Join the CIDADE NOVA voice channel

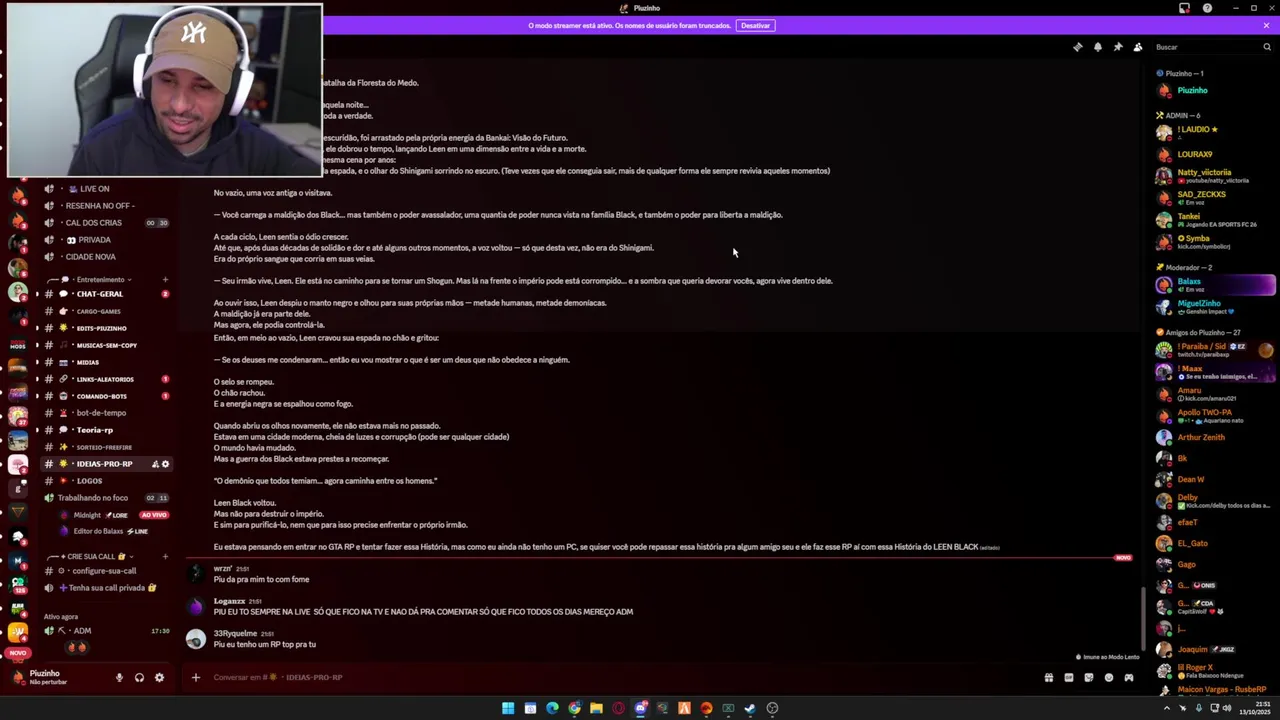coord(105,257)
